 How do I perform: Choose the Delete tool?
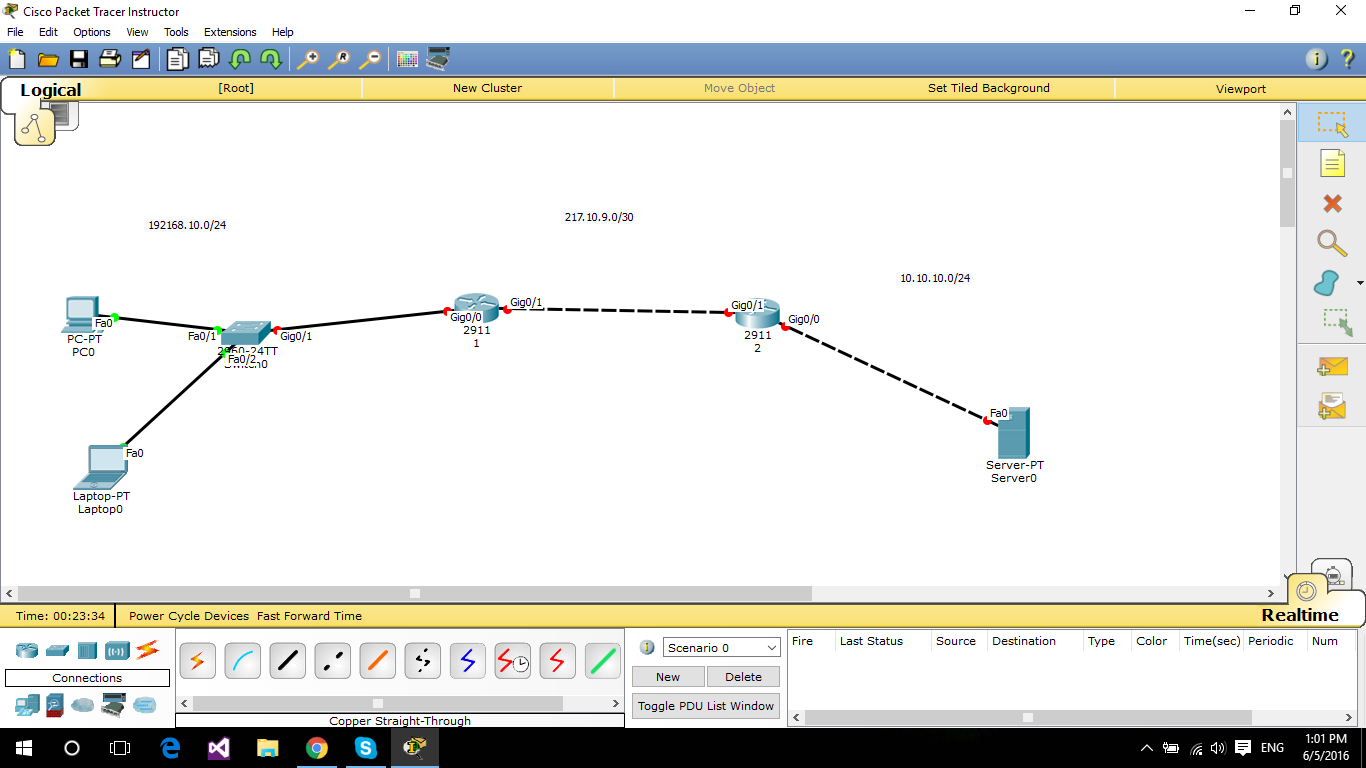(1332, 203)
